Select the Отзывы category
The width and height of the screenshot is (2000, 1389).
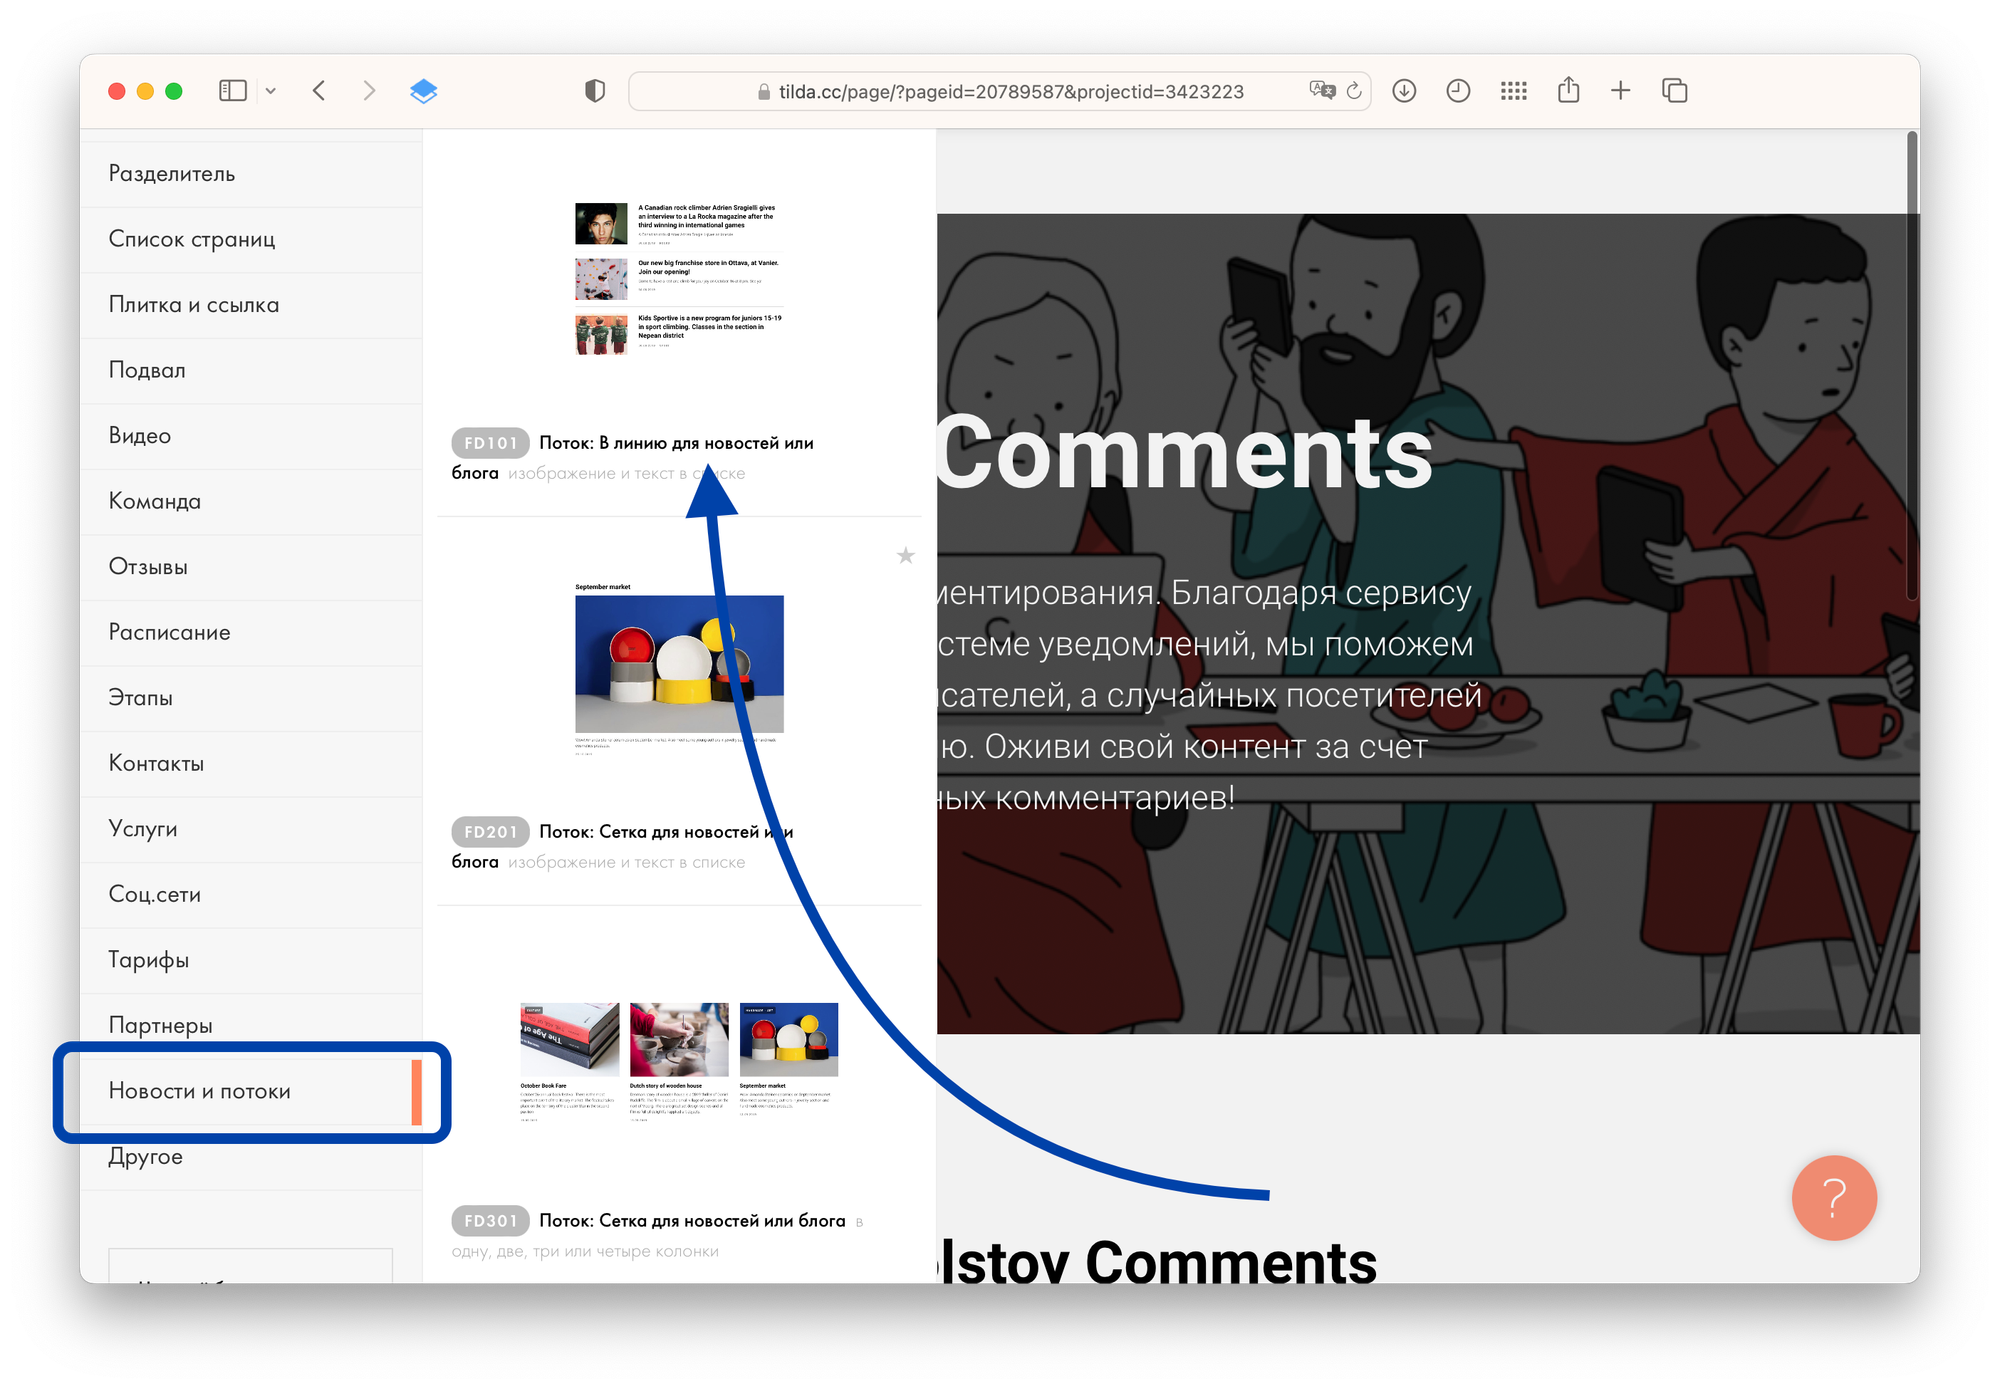pyautogui.click(x=251, y=567)
